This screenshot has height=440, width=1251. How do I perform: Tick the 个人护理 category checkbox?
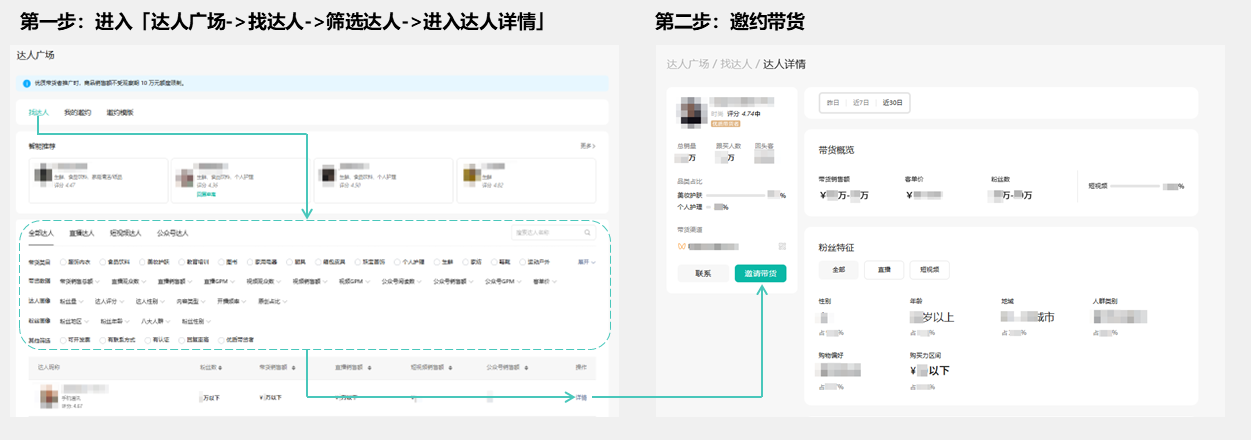click(x=397, y=262)
